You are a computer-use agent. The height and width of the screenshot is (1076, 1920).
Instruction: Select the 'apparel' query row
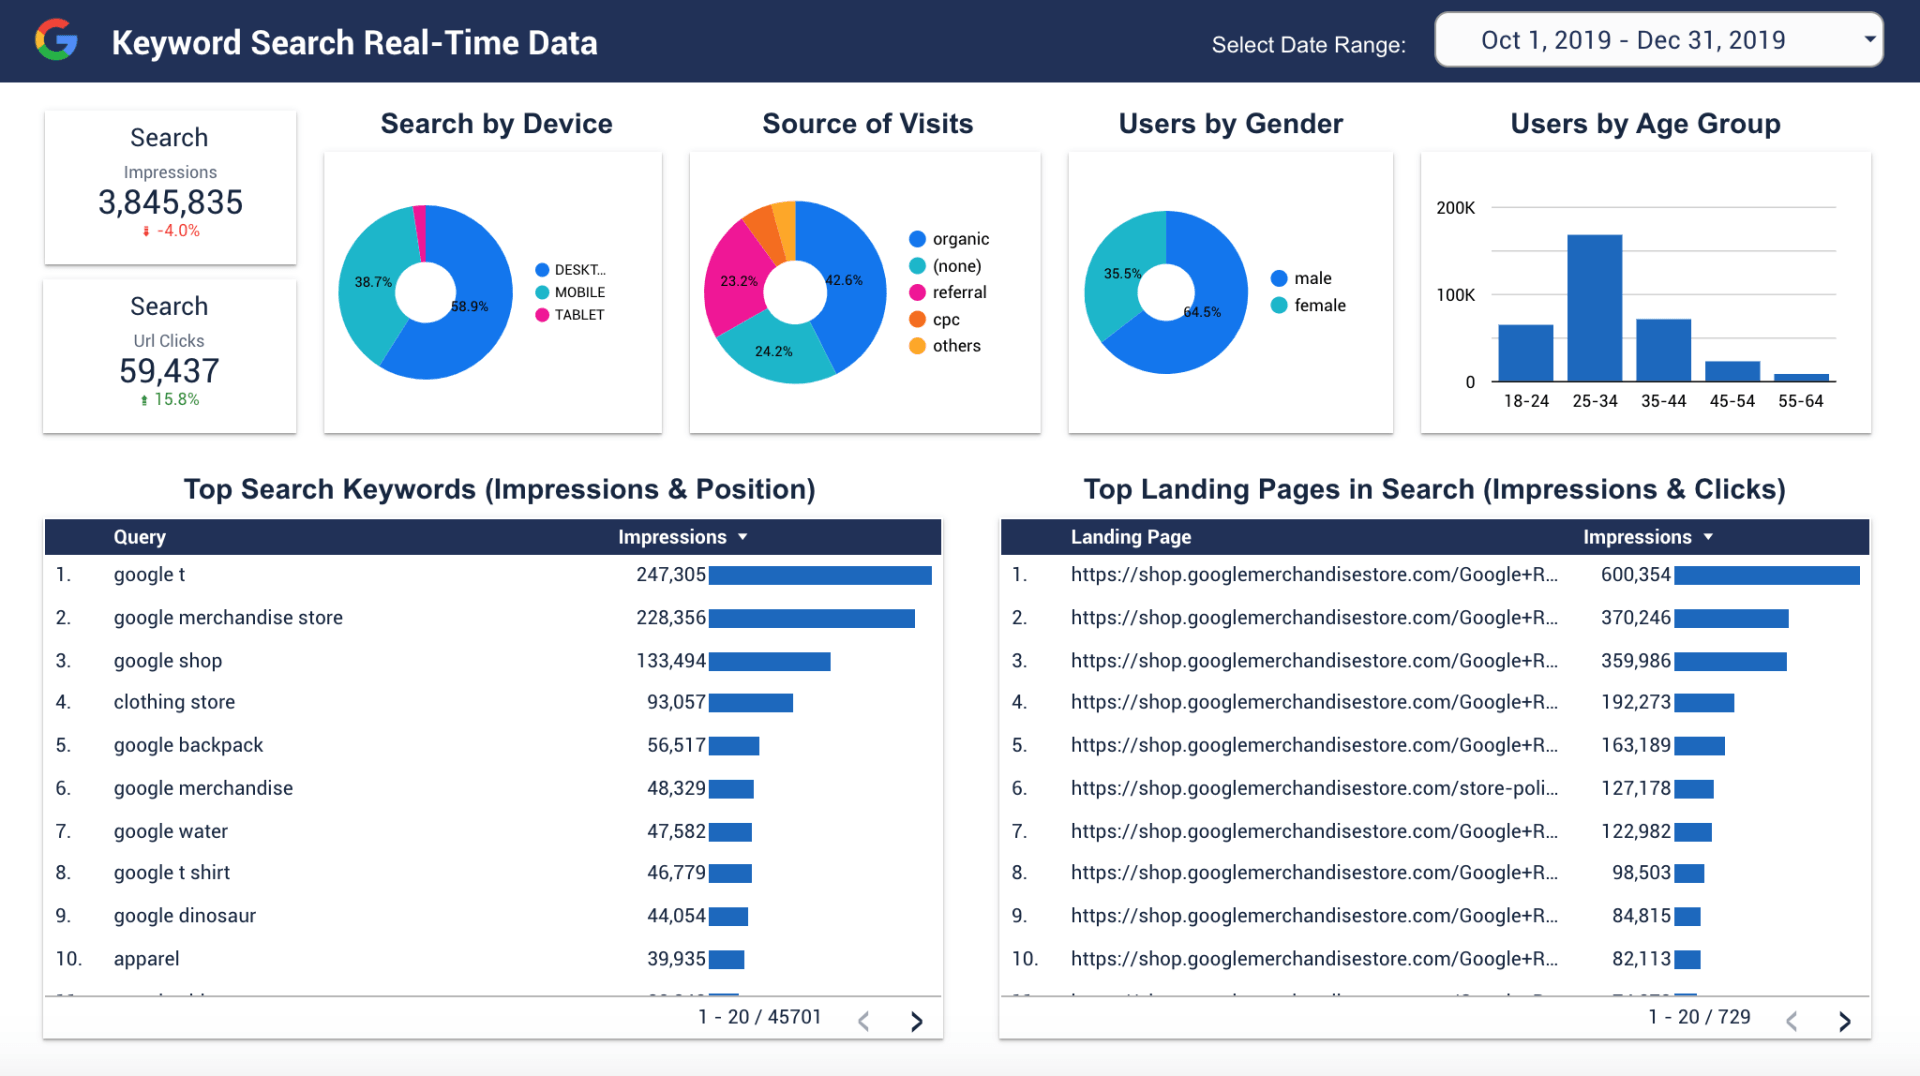pos(493,959)
